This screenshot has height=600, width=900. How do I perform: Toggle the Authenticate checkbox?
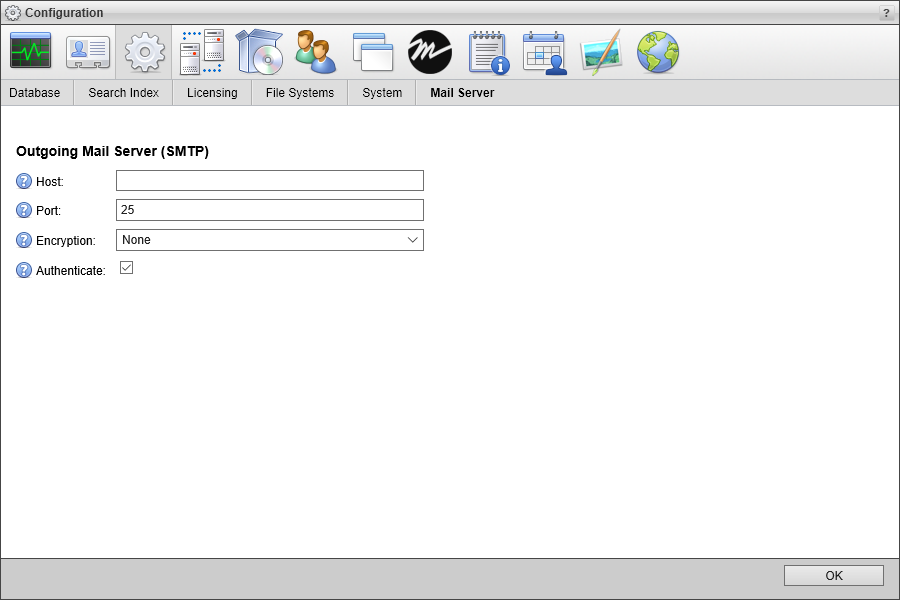pos(126,268)
